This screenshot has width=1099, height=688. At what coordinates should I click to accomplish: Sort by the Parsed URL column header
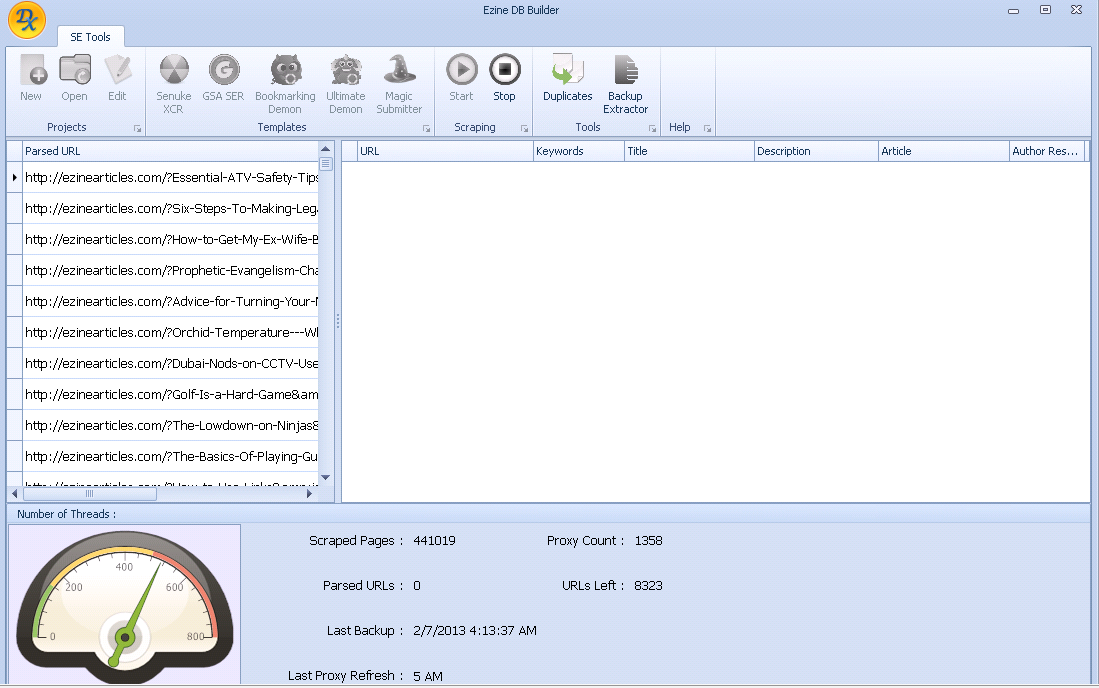(x=170, y=151)
